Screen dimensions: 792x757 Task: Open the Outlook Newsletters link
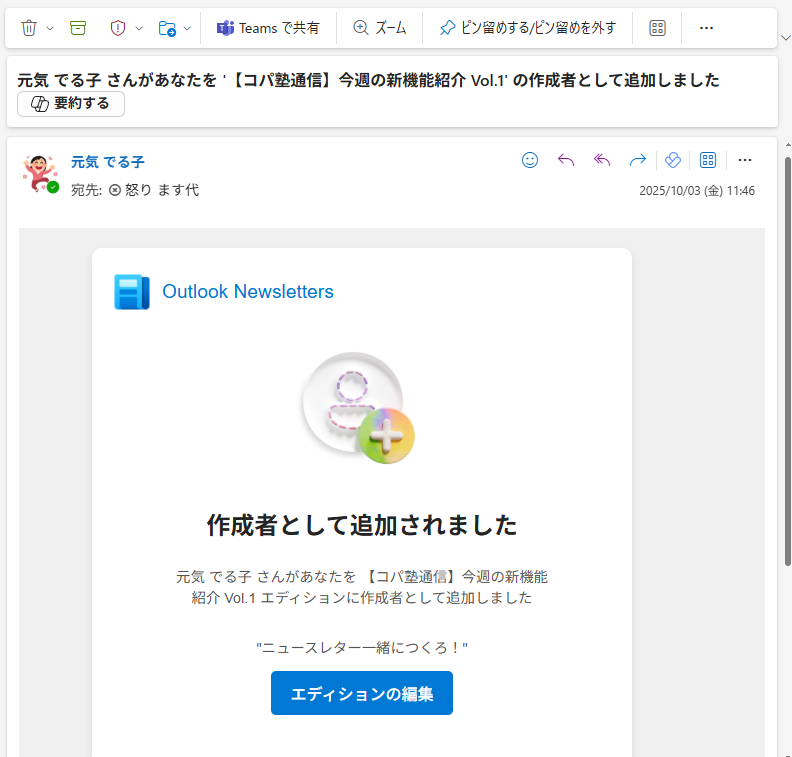tap(247, 292)
